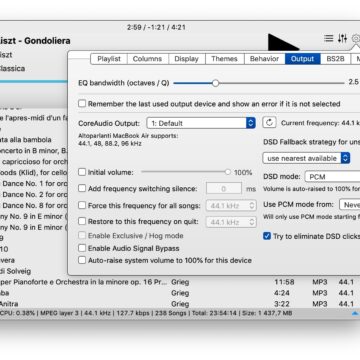The width and height of the screenshot is (360, 360).
Task: Refresh the output device list
Action: click(269, 123)
